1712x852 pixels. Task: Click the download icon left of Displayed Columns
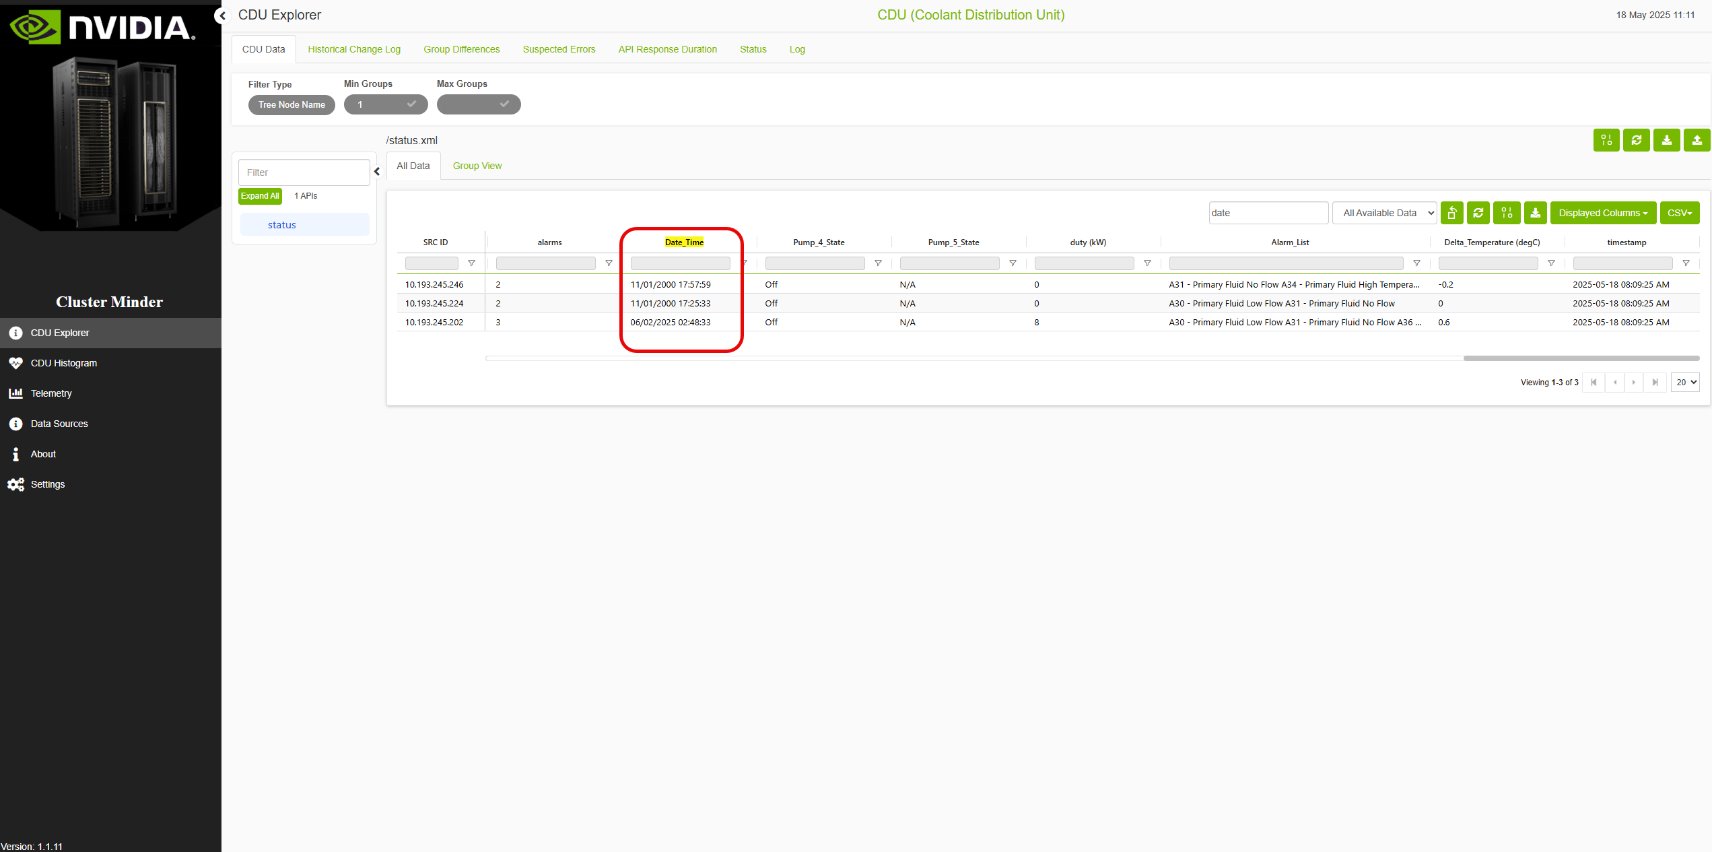click(1535, 213)
